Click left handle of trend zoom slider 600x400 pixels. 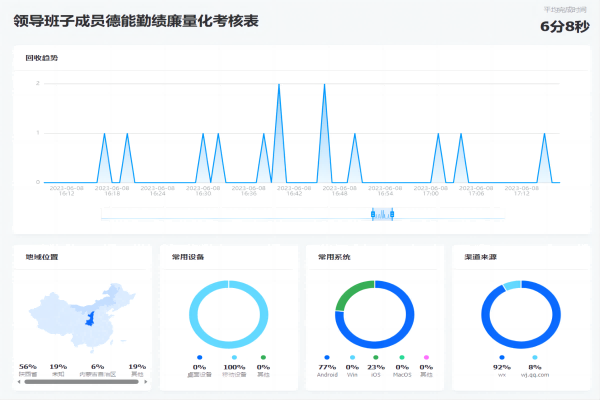tap(374, 213)
